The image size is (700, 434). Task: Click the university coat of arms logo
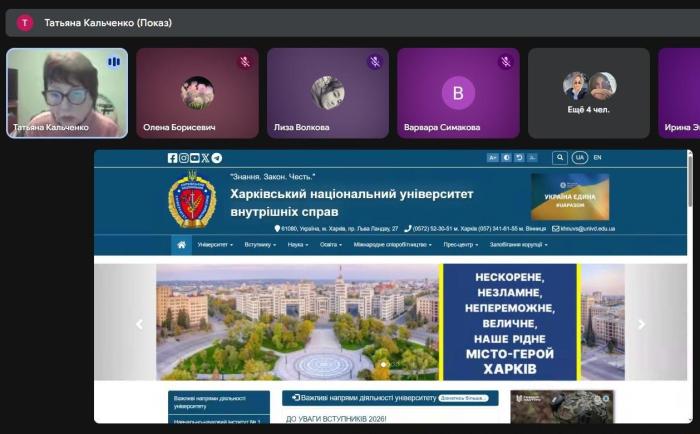coord(192,199)
